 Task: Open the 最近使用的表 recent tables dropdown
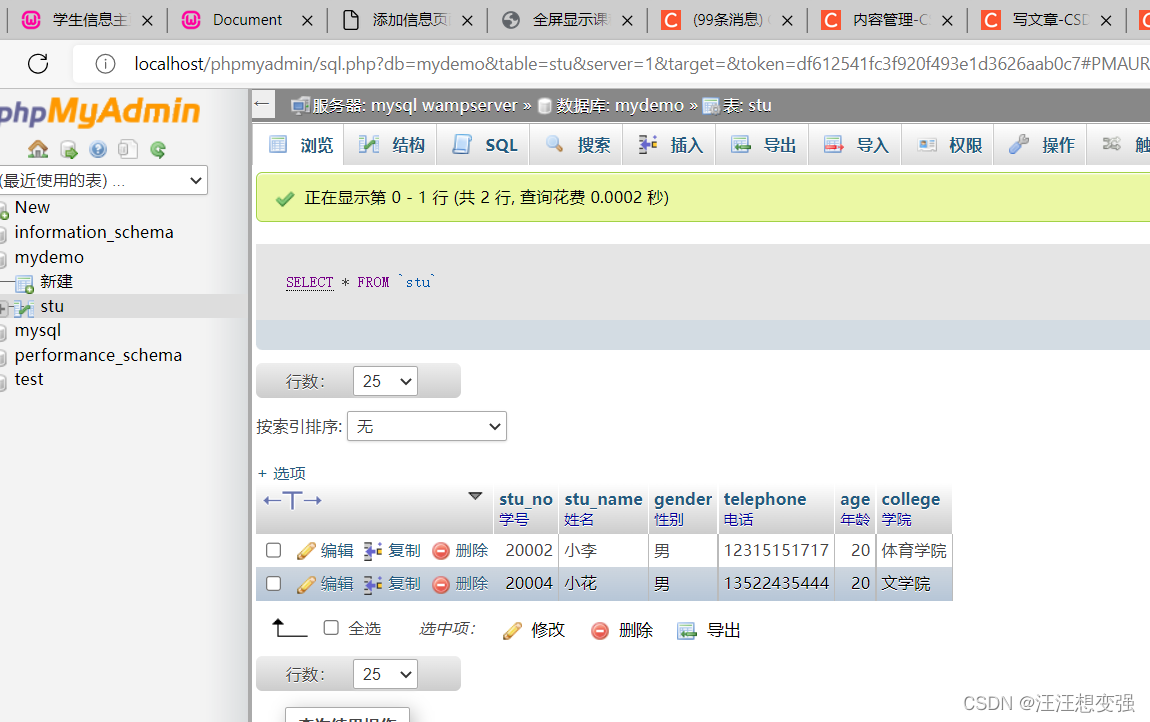tap(103, 180)
